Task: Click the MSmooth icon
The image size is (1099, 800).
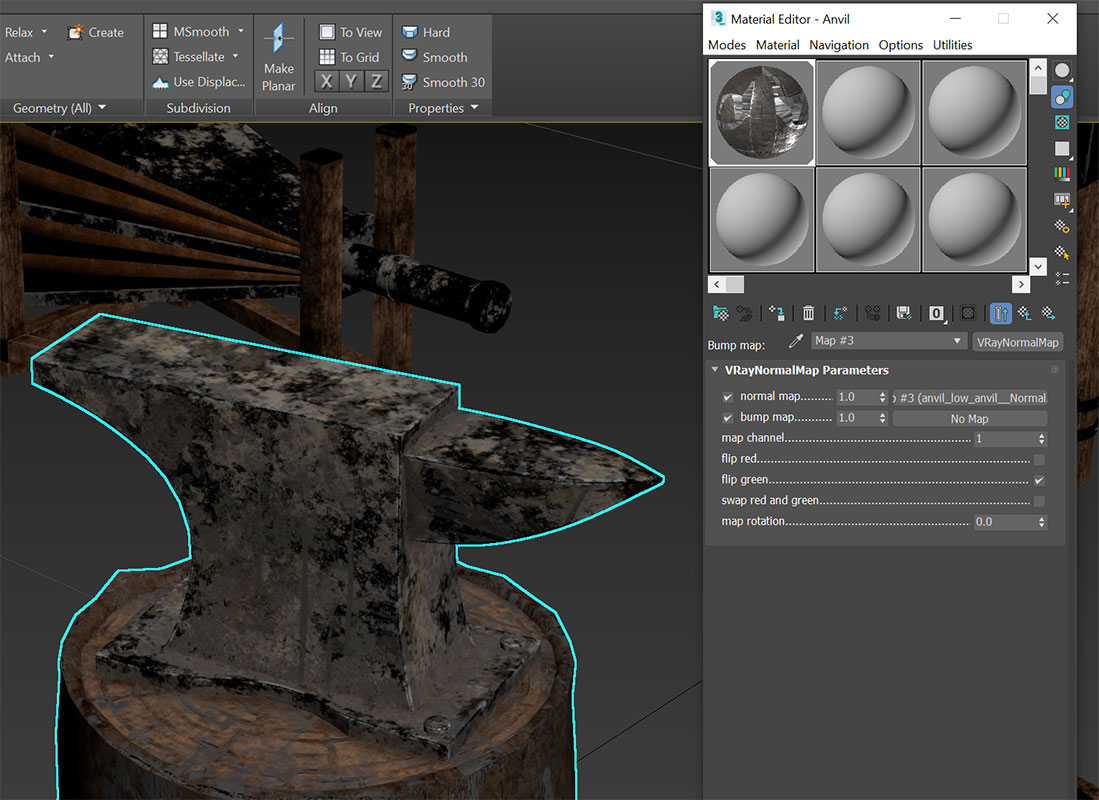Action: 160,31
